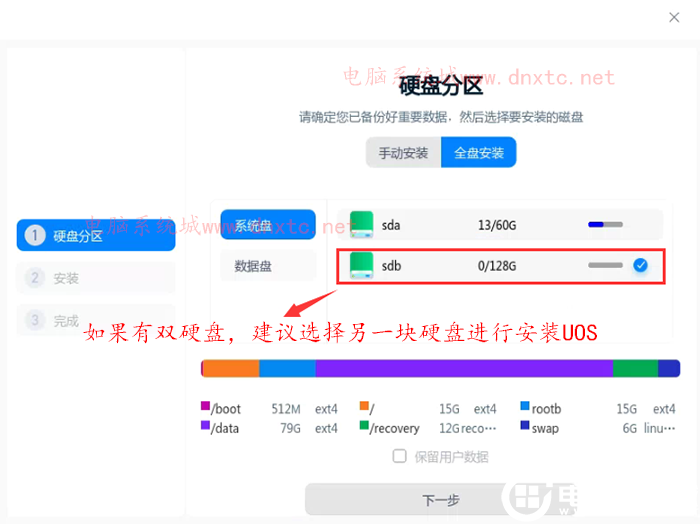Click the 6G size of swap
700x524 pixels.
tap(630, 428)
